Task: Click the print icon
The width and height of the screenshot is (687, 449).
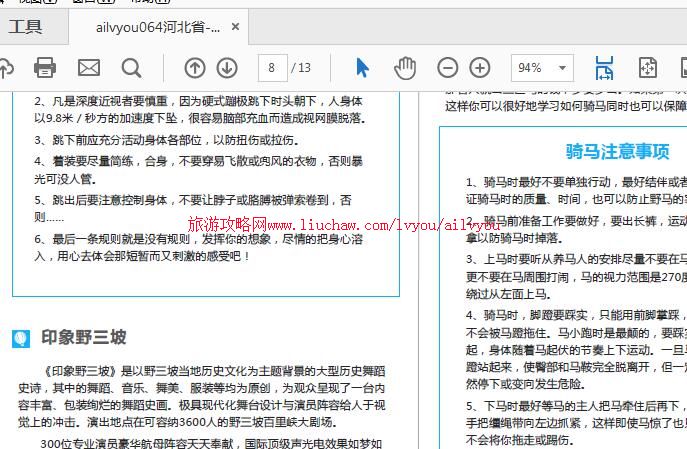Action: 45,68
